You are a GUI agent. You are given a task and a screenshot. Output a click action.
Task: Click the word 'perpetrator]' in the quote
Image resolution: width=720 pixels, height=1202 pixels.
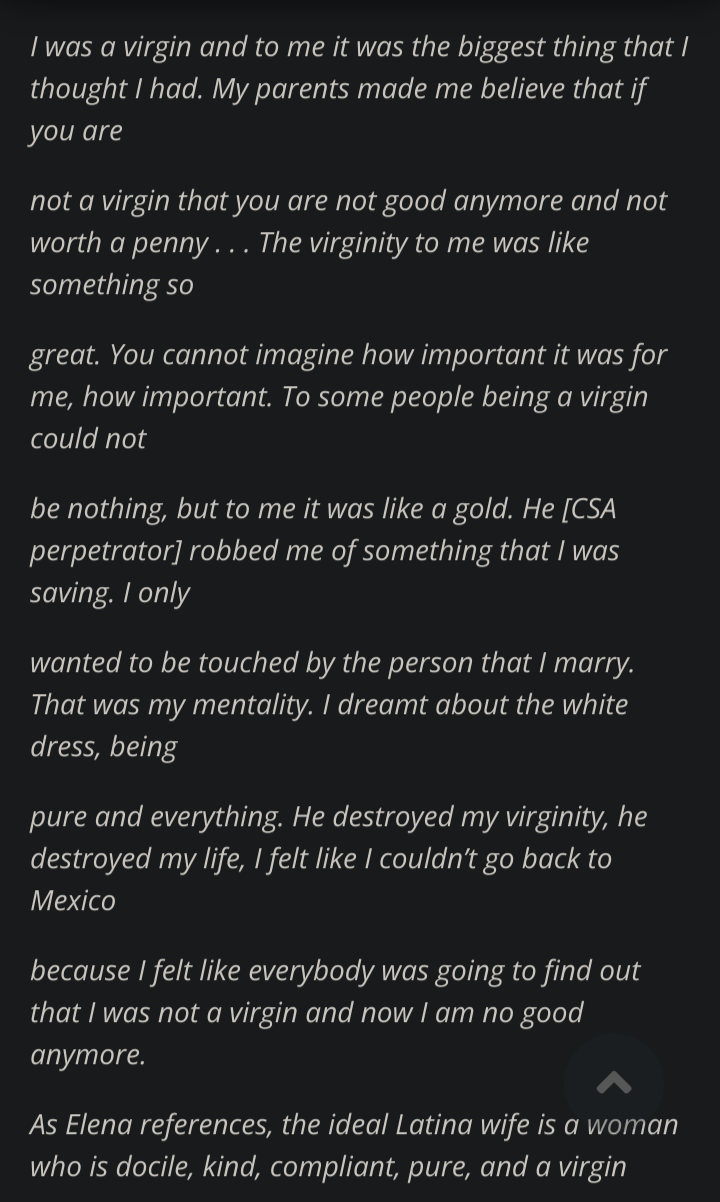point(105,550)
